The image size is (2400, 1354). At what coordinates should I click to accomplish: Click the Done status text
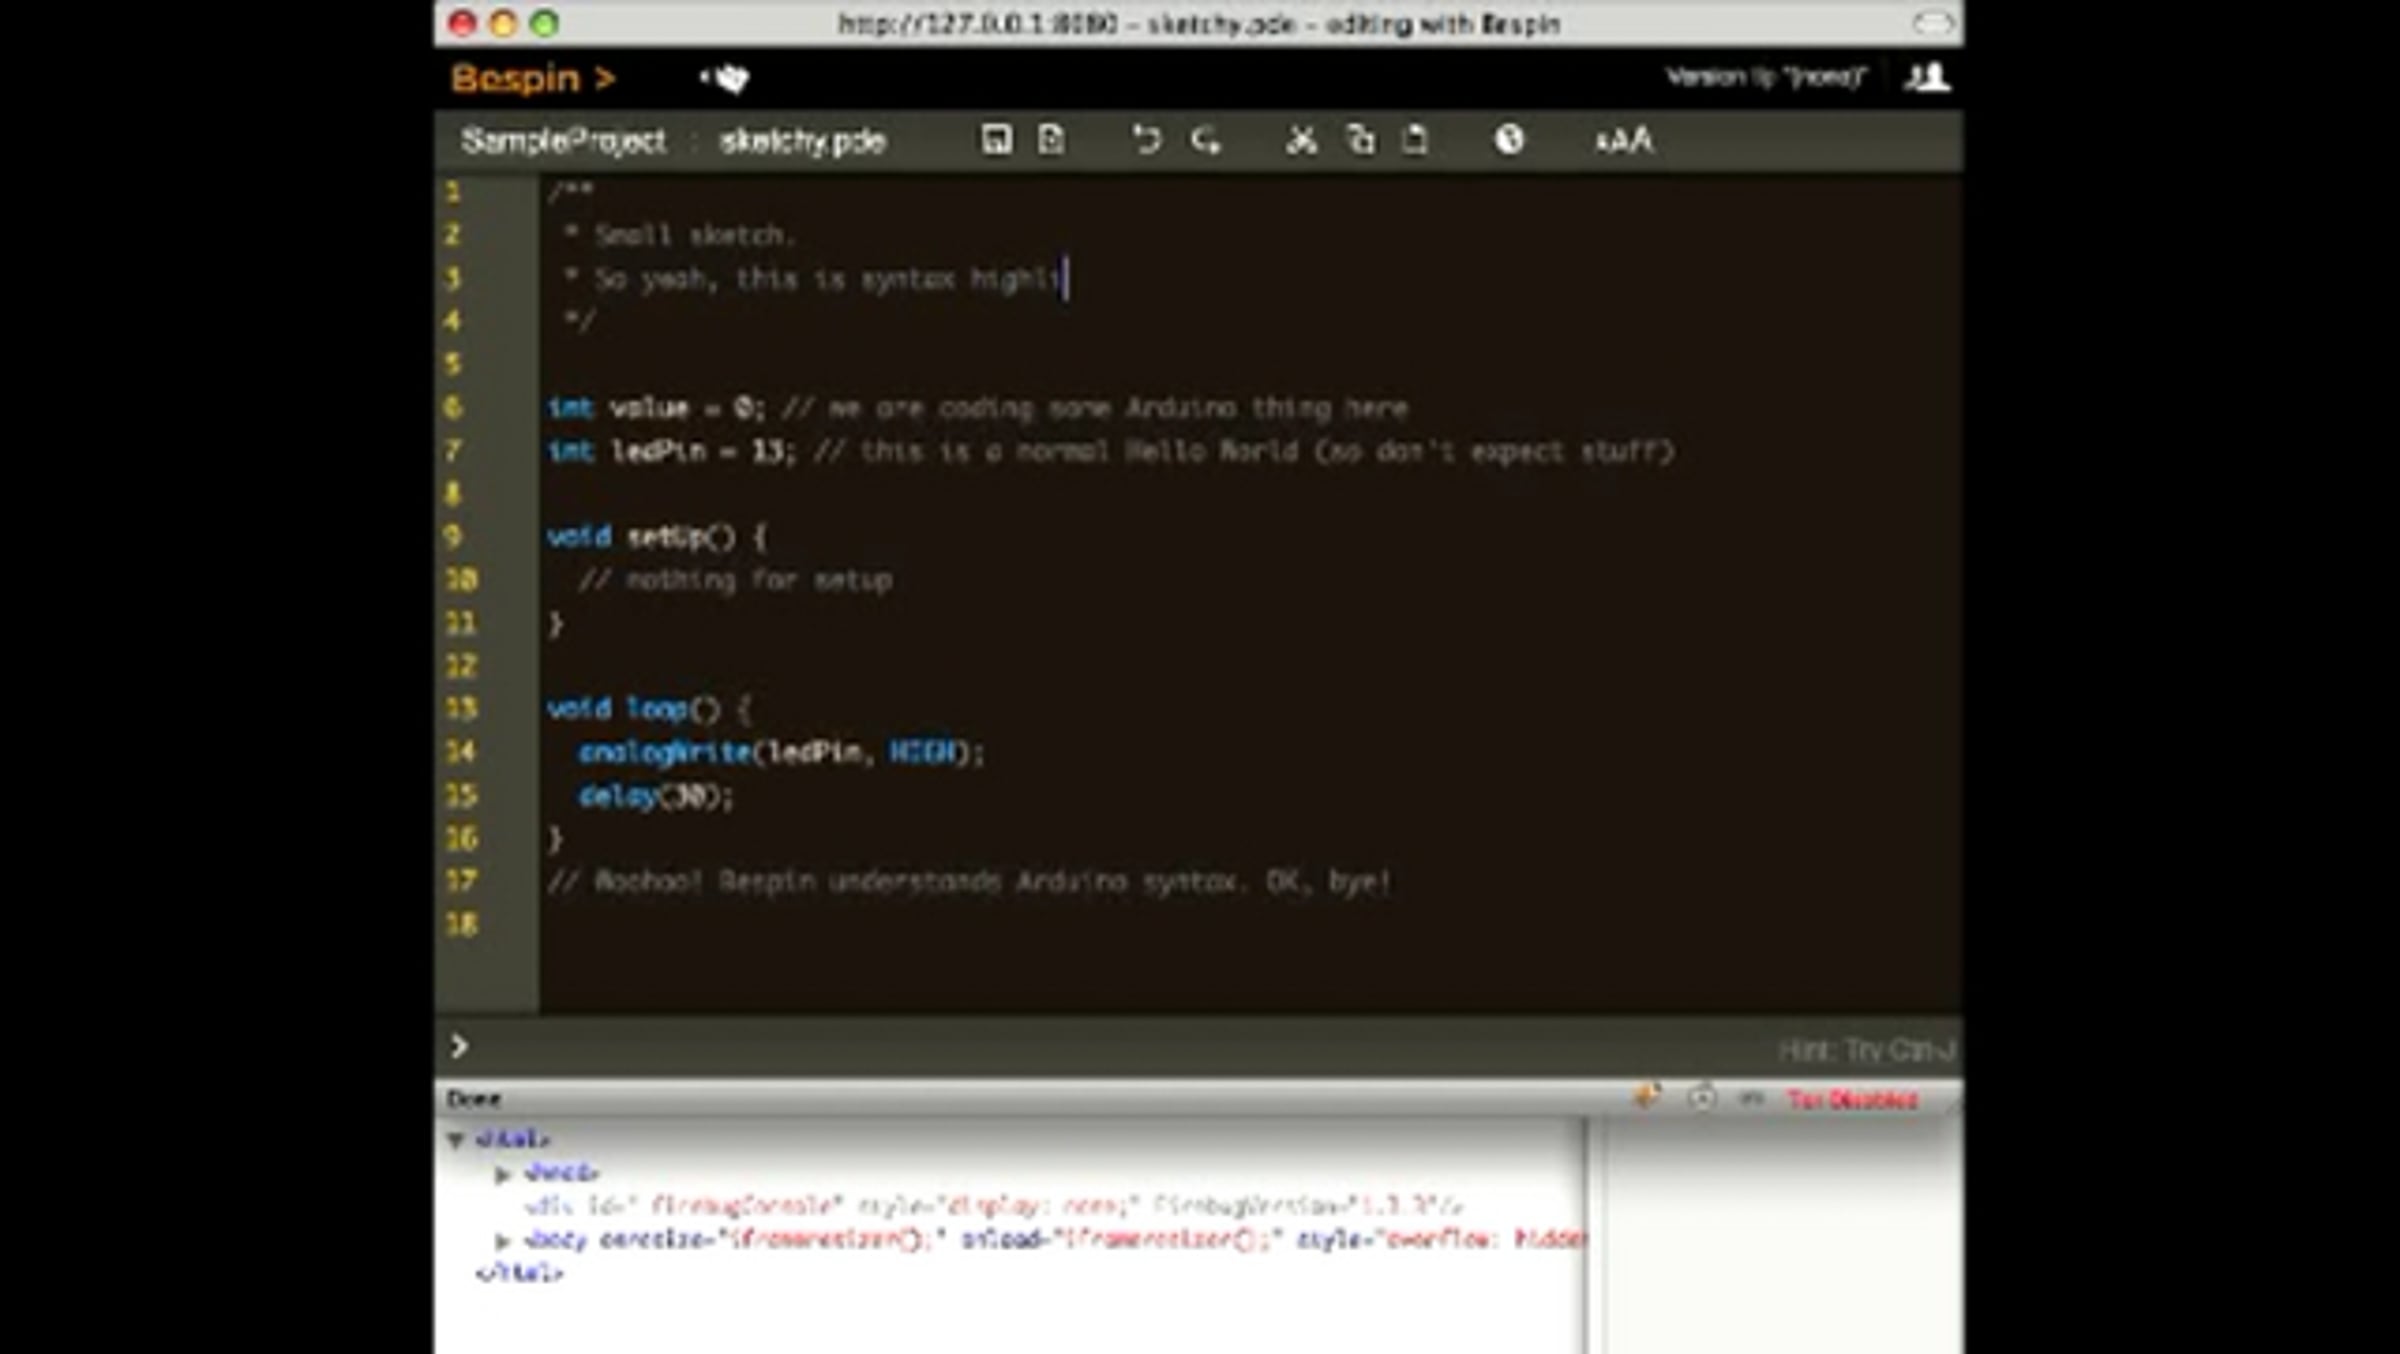(x=473, y=1099)
